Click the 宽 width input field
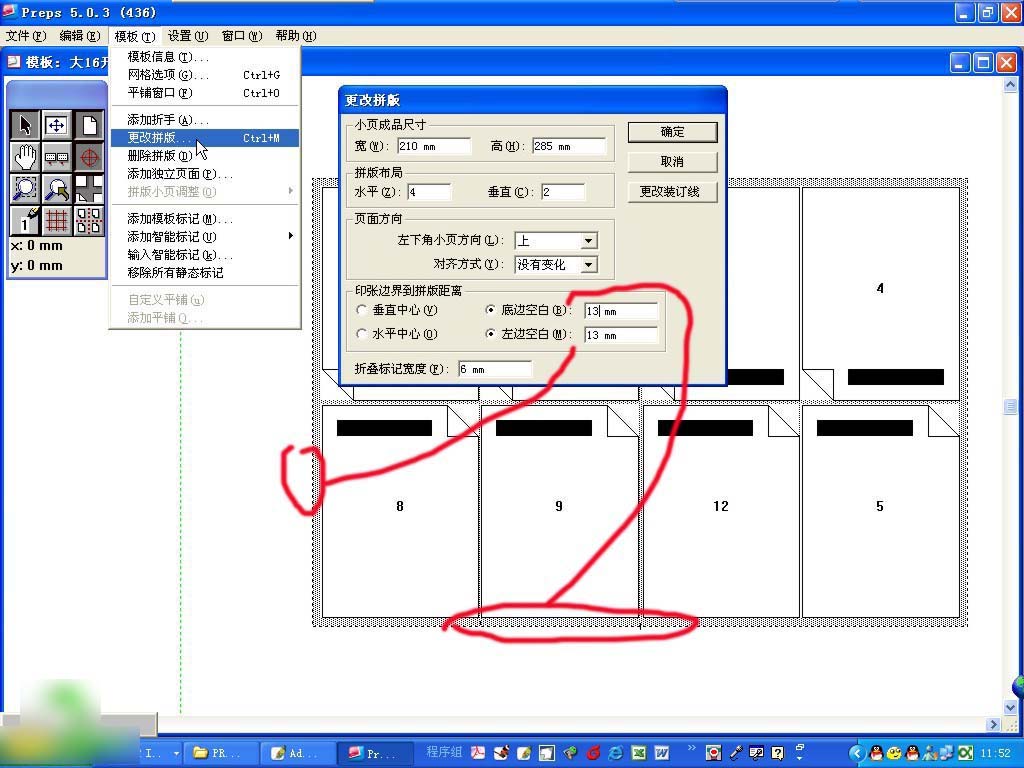Screen dimensions: 1024x768 point(434,146)
